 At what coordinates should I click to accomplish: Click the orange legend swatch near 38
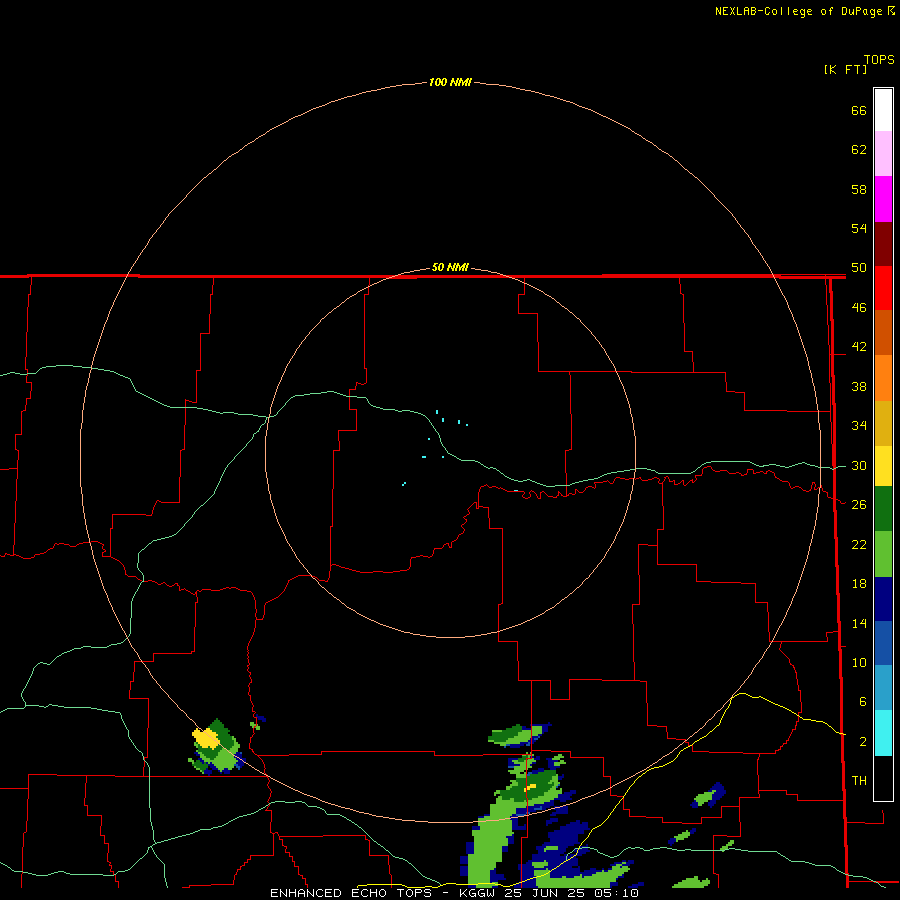click(883, 378)
